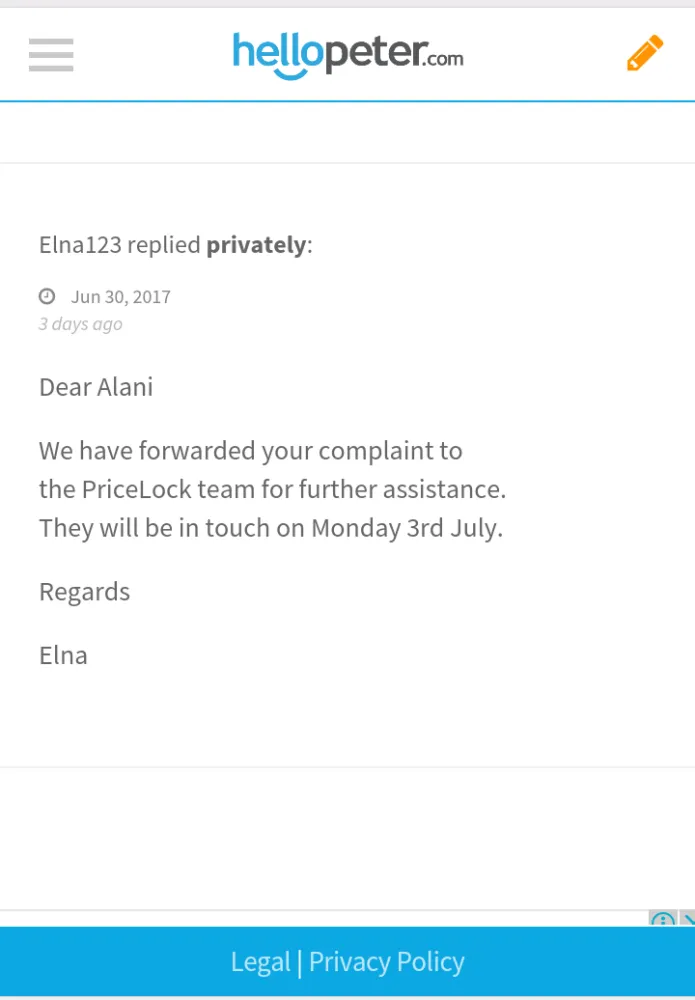Click the Jun 30, 2017 date
The width and height of the screenshot is (695, 1000).
(x=121, y=297)
